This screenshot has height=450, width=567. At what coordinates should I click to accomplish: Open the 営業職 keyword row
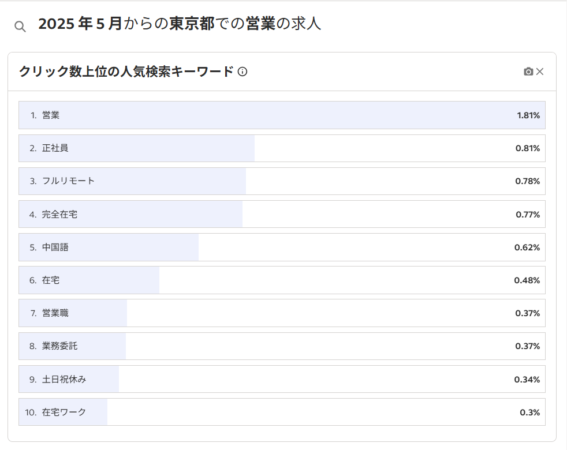click(x=282, y=313)
